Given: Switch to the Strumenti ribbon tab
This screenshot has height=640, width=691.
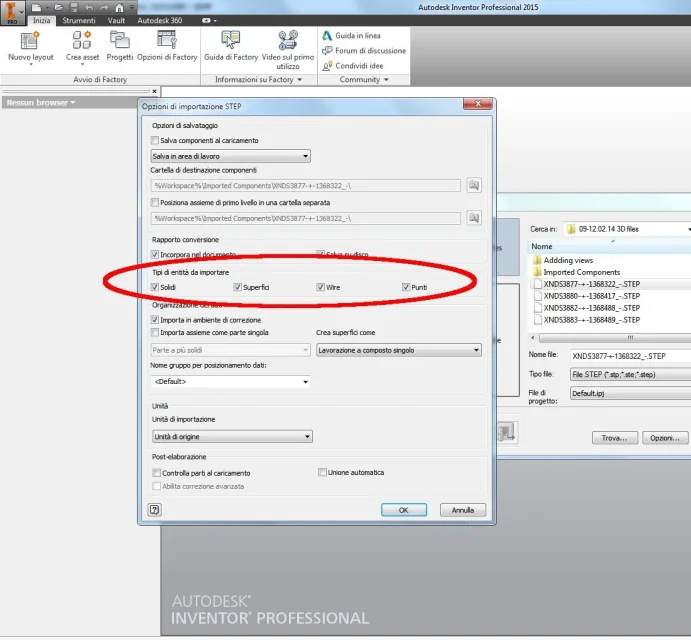Looking at the screenshot, I should tap(79, 20).
